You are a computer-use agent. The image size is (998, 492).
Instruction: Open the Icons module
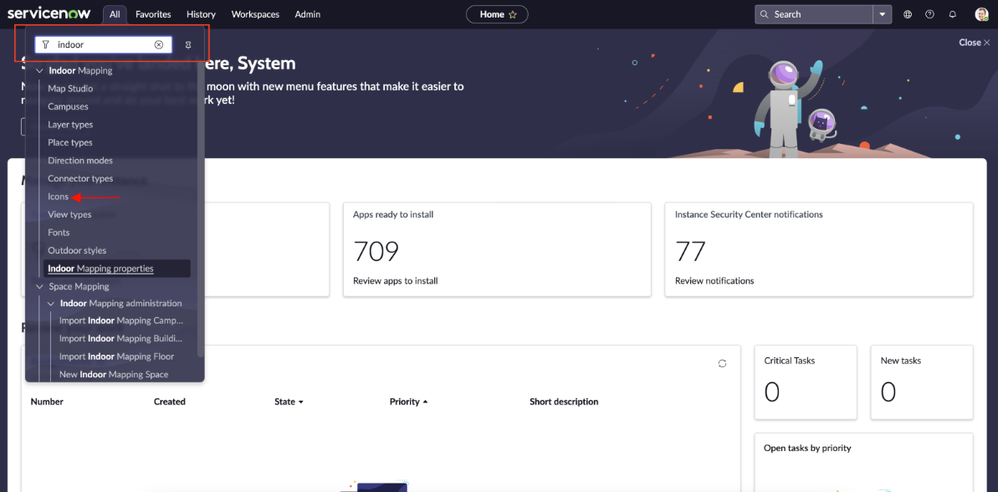tap(58, 197)
